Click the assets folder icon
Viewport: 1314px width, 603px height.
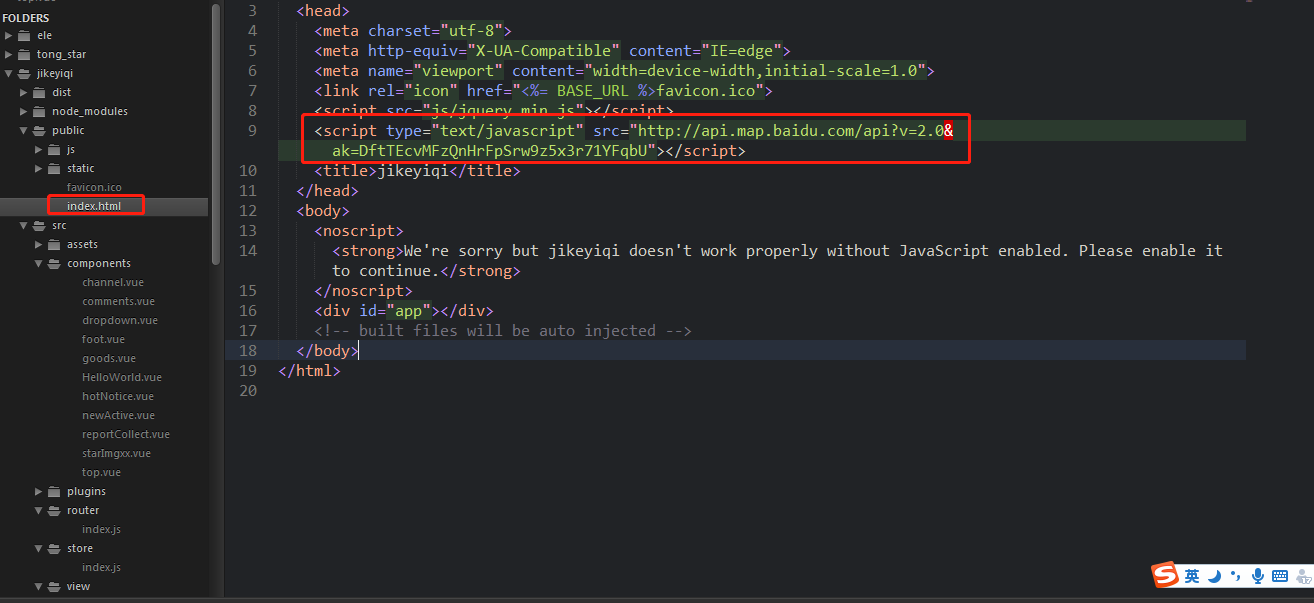click(x=54, y=244)
